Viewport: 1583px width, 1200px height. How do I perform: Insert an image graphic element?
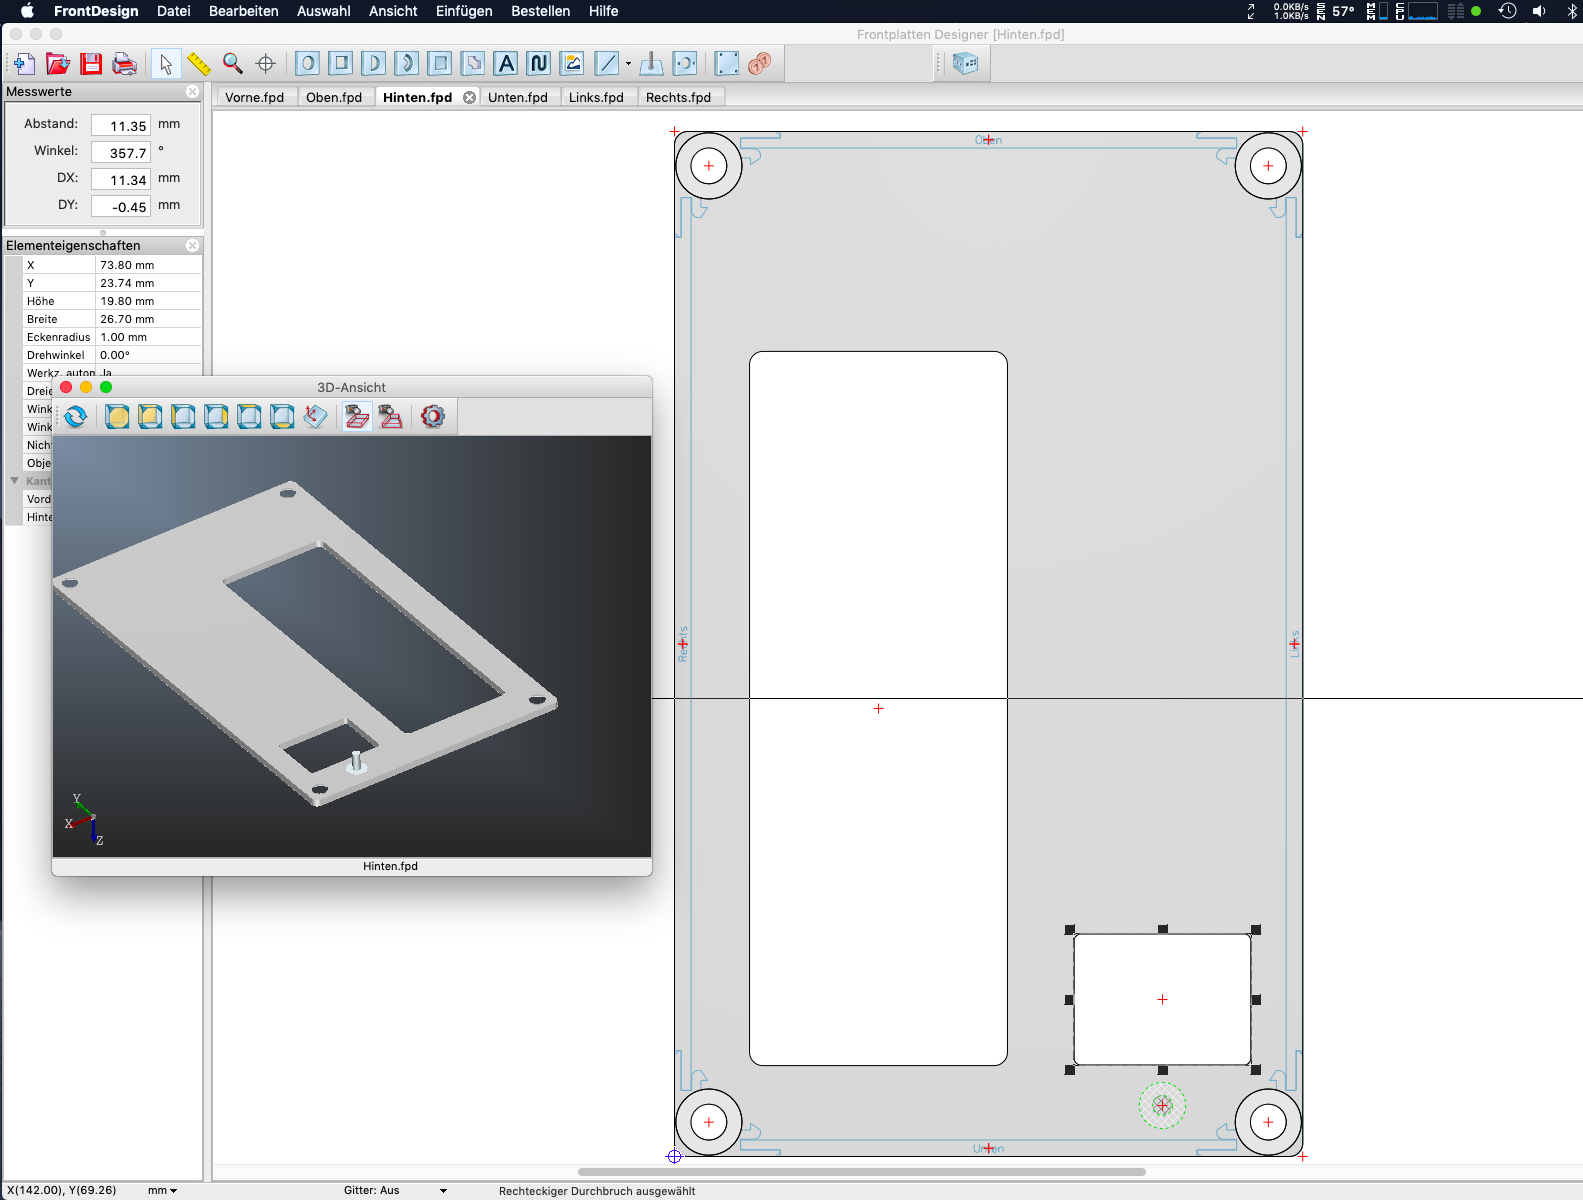[x=572, y=64]
